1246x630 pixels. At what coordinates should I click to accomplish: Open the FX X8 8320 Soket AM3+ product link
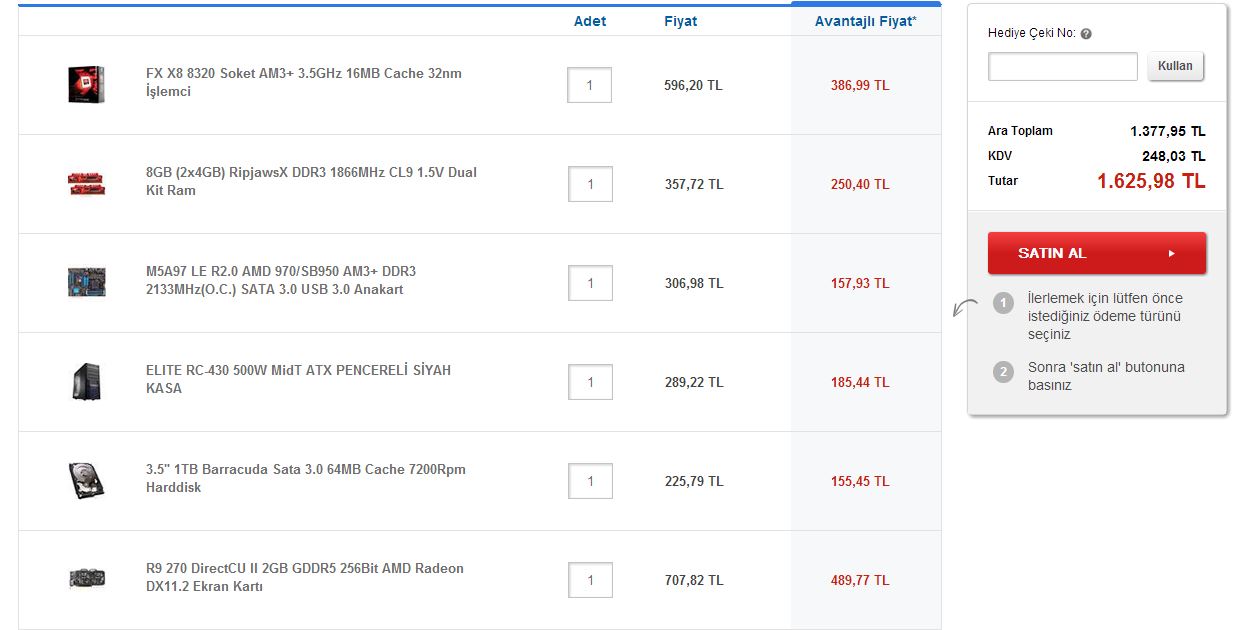304,82
